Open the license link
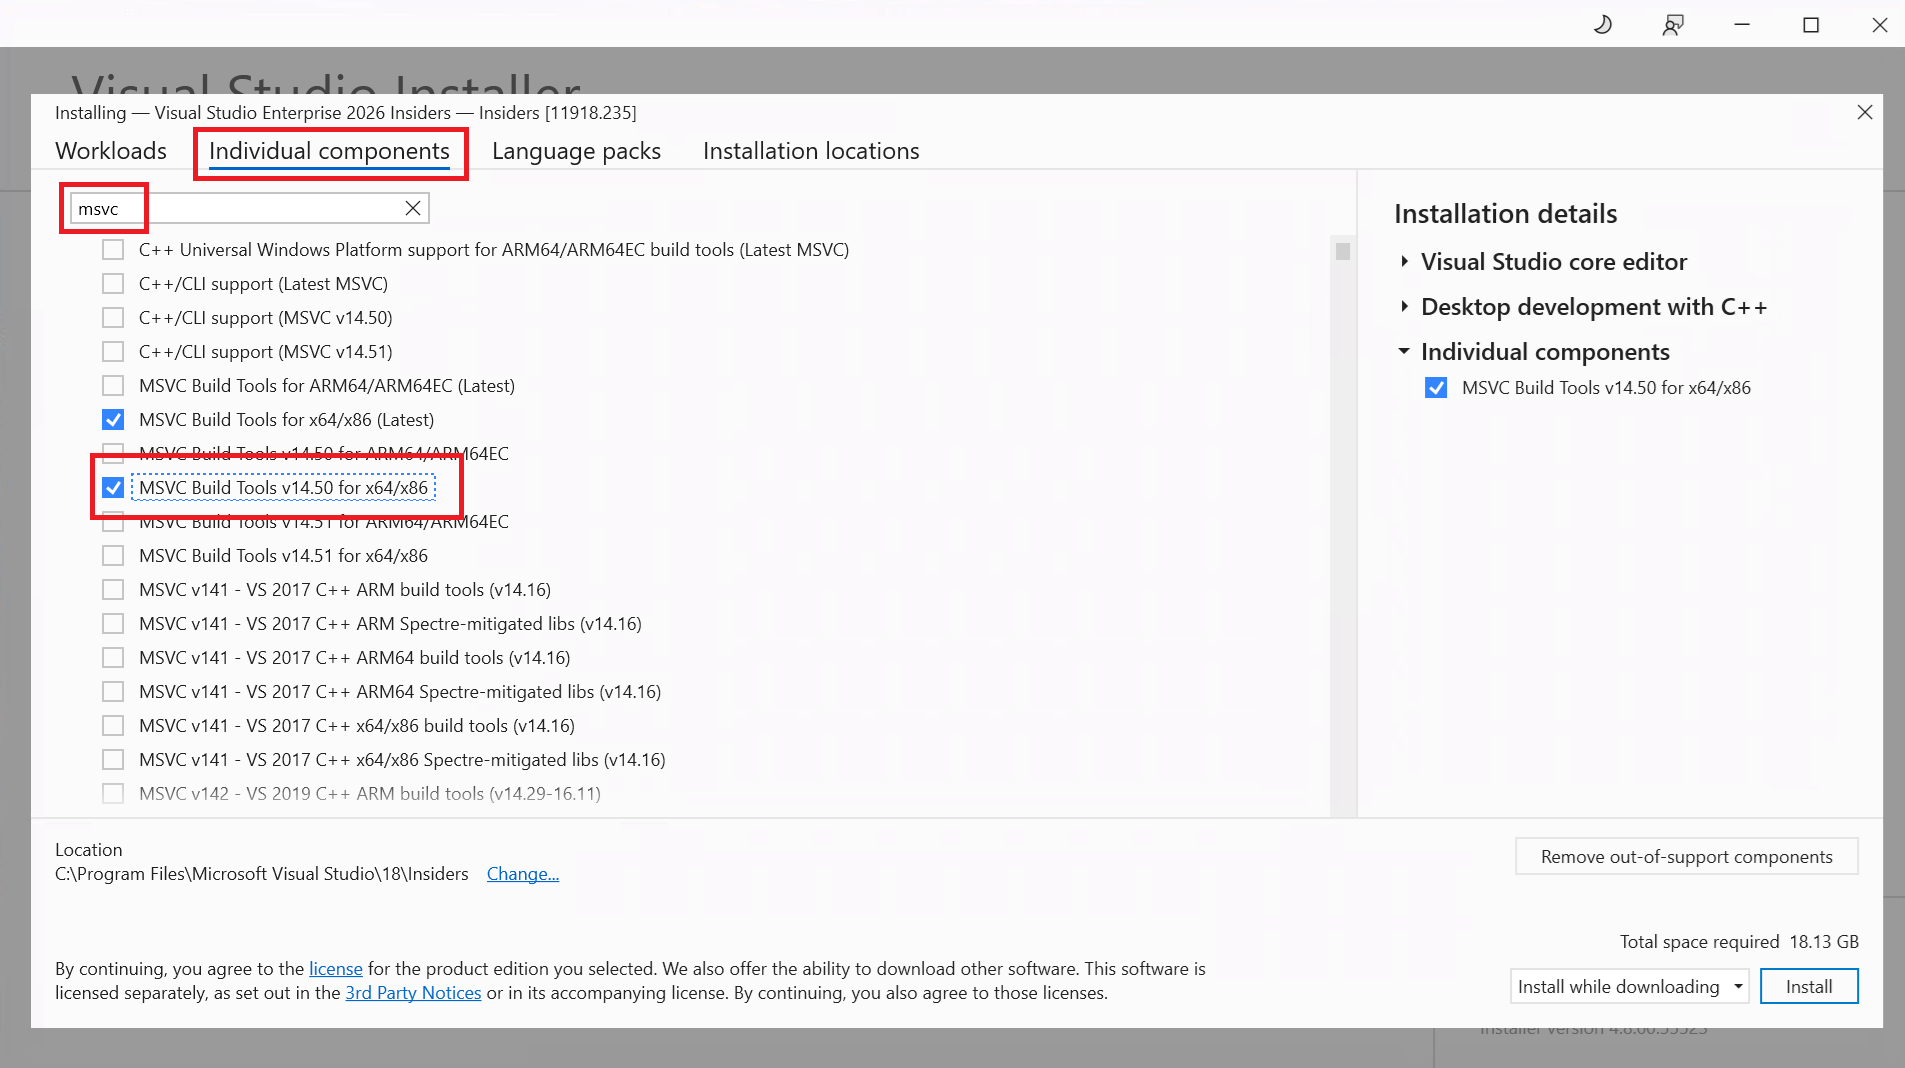The width and height of the screenshot is (1905, 1068). point(336,969)
